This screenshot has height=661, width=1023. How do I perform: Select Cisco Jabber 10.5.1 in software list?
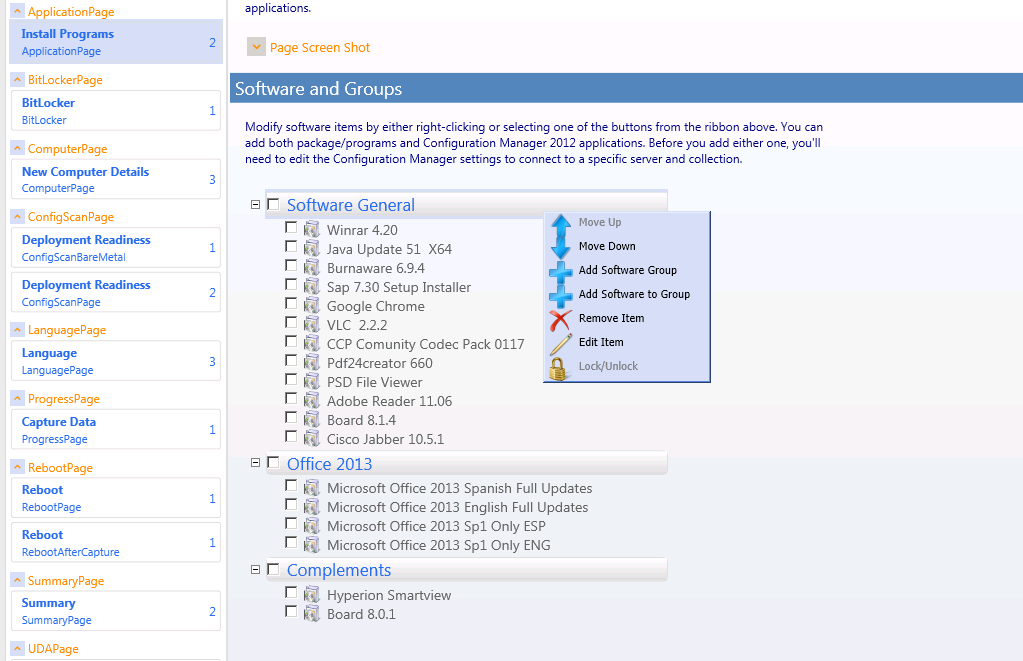385,439
